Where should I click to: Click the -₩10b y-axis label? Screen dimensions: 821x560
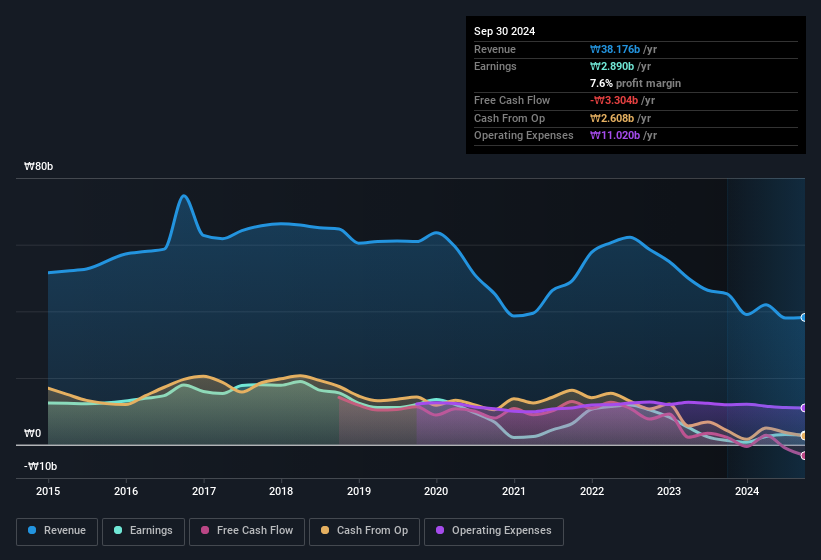coord(40,466)
